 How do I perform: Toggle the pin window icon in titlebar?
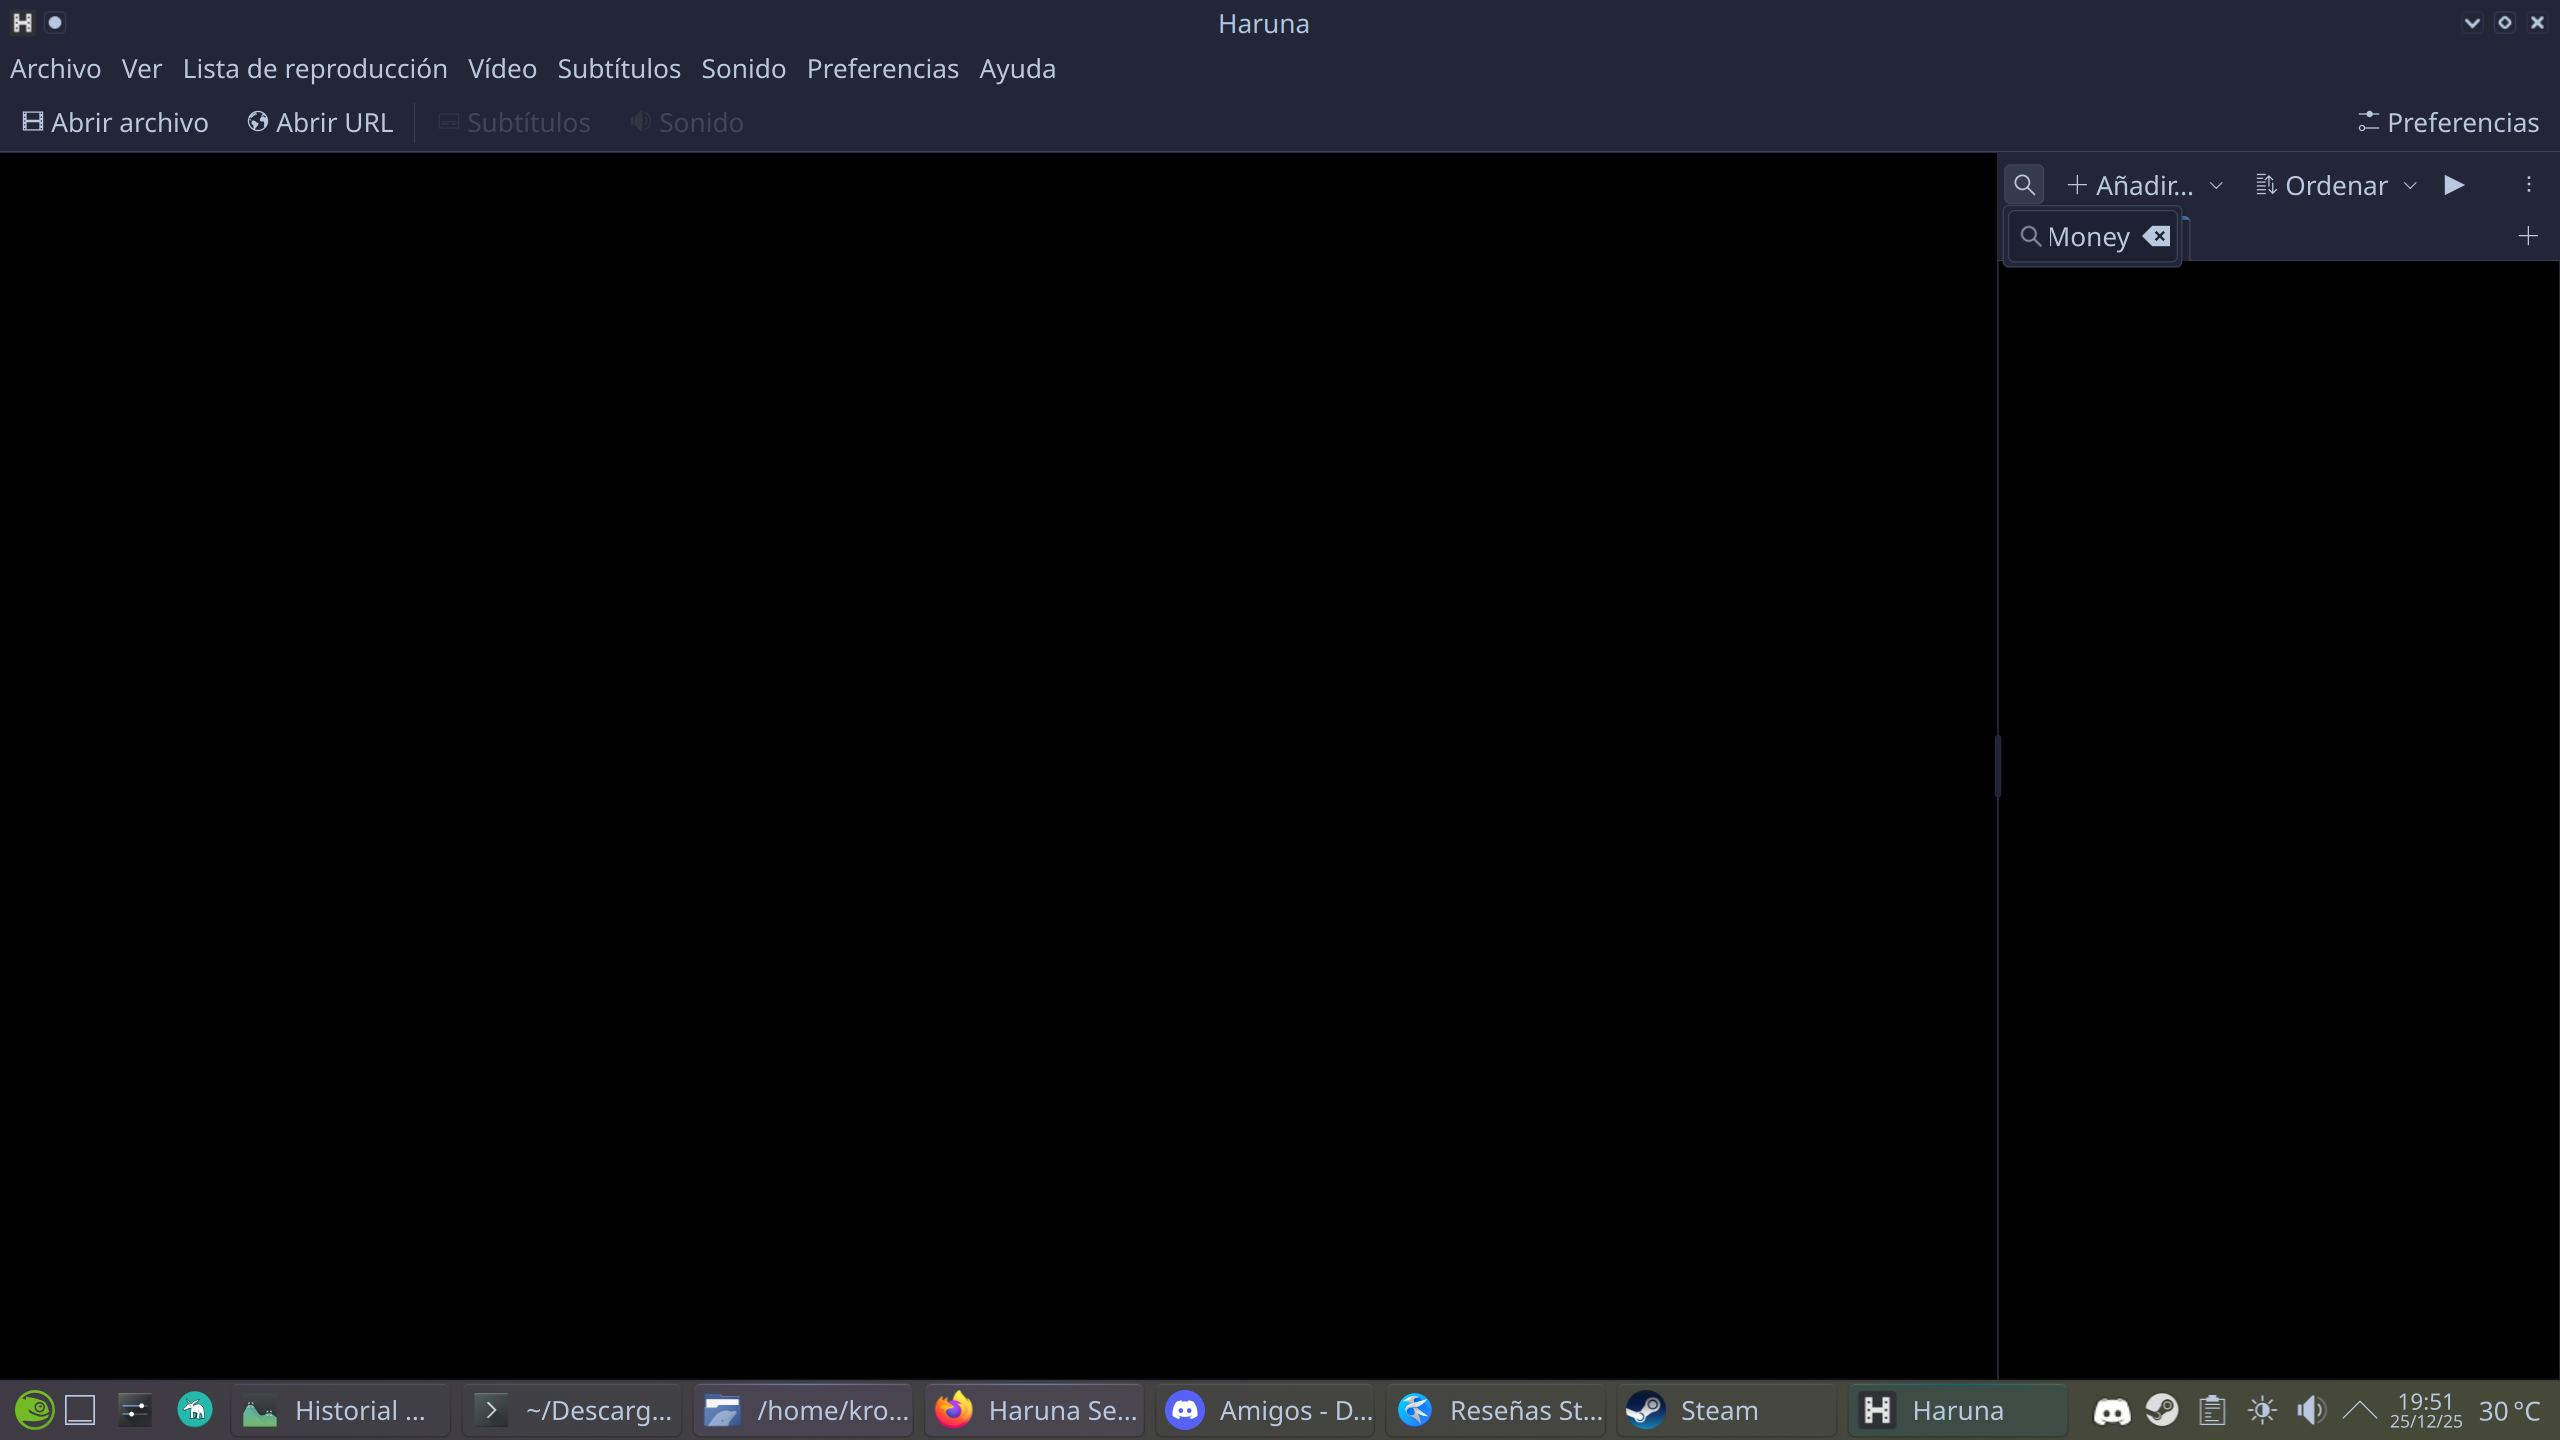(x=55, y=22)
